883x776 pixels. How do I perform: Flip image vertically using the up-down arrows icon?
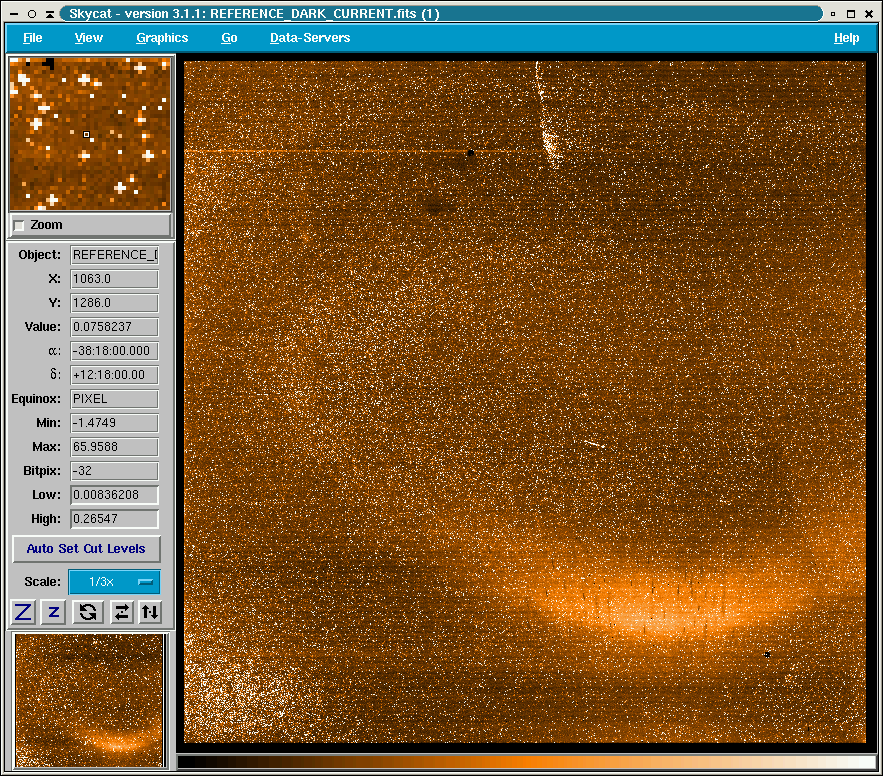click(x=150, y=612)
